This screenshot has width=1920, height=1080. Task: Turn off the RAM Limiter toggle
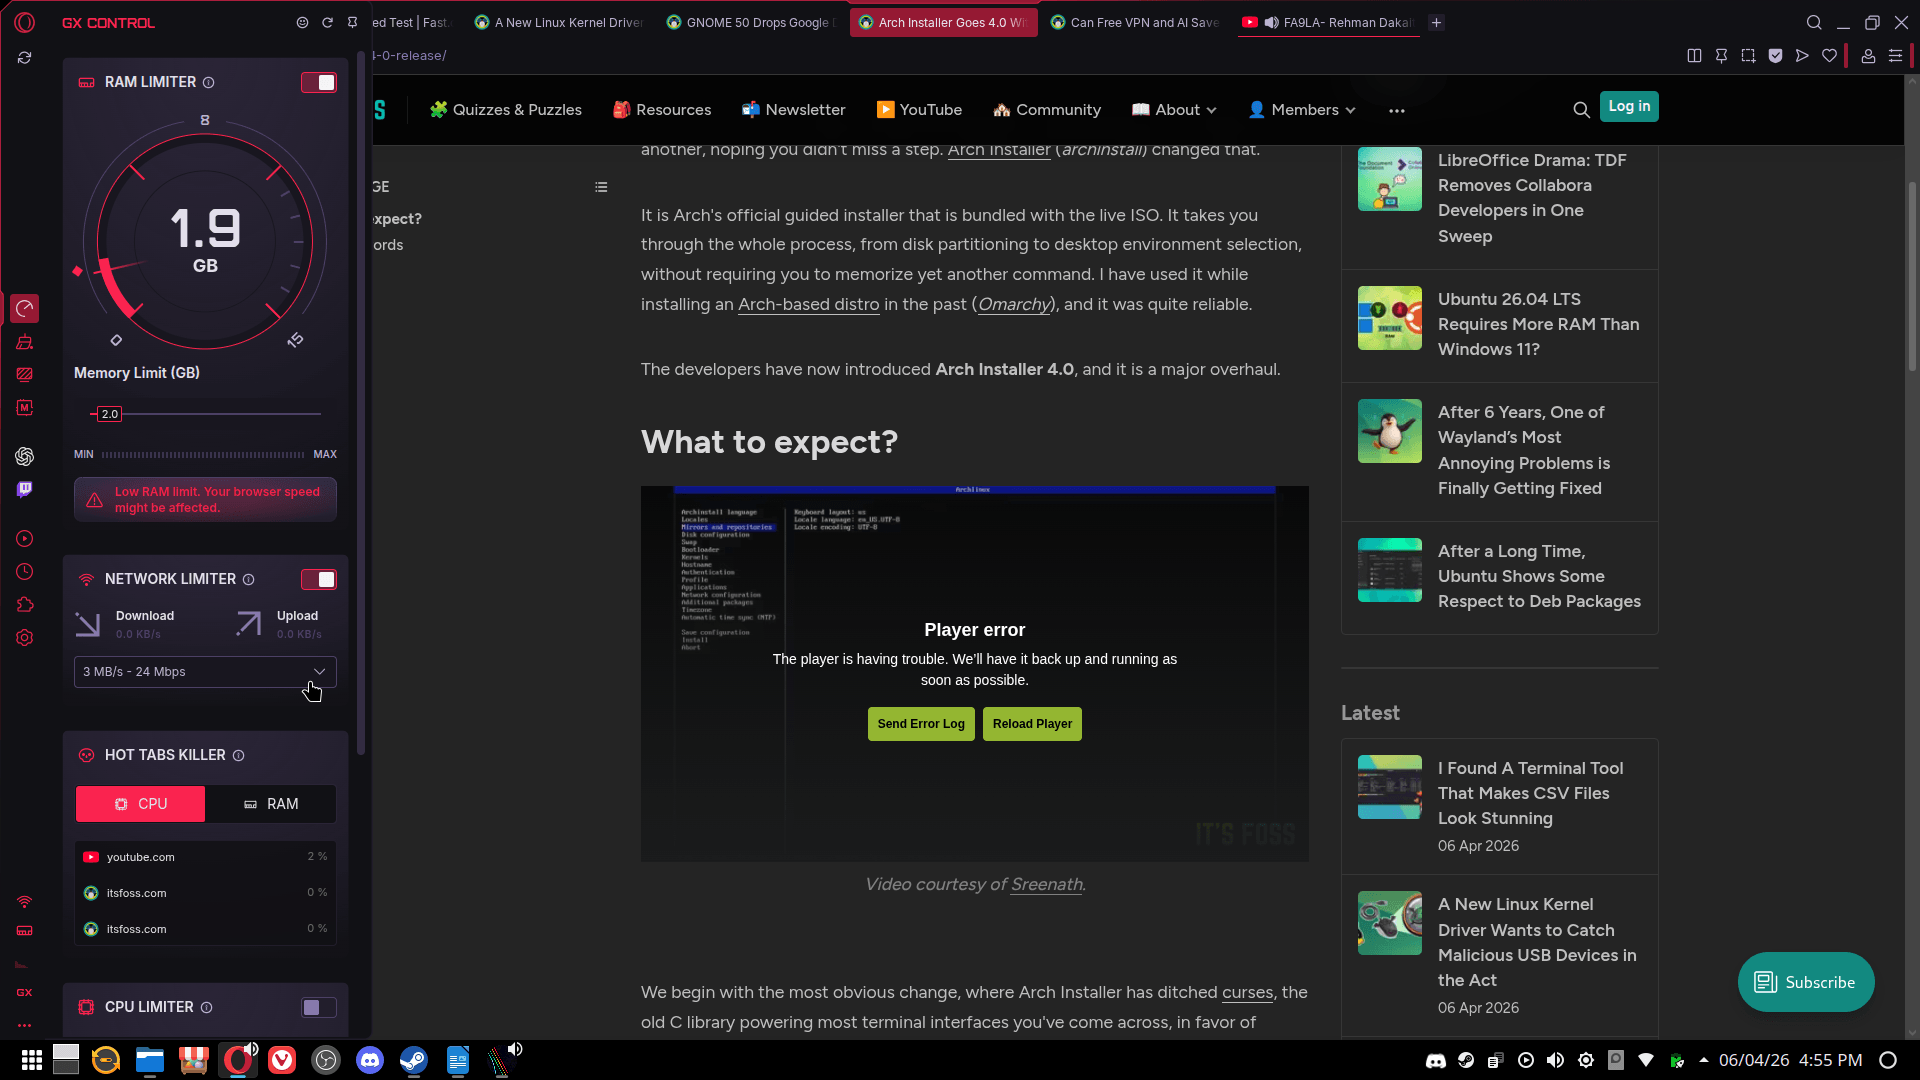319,83
